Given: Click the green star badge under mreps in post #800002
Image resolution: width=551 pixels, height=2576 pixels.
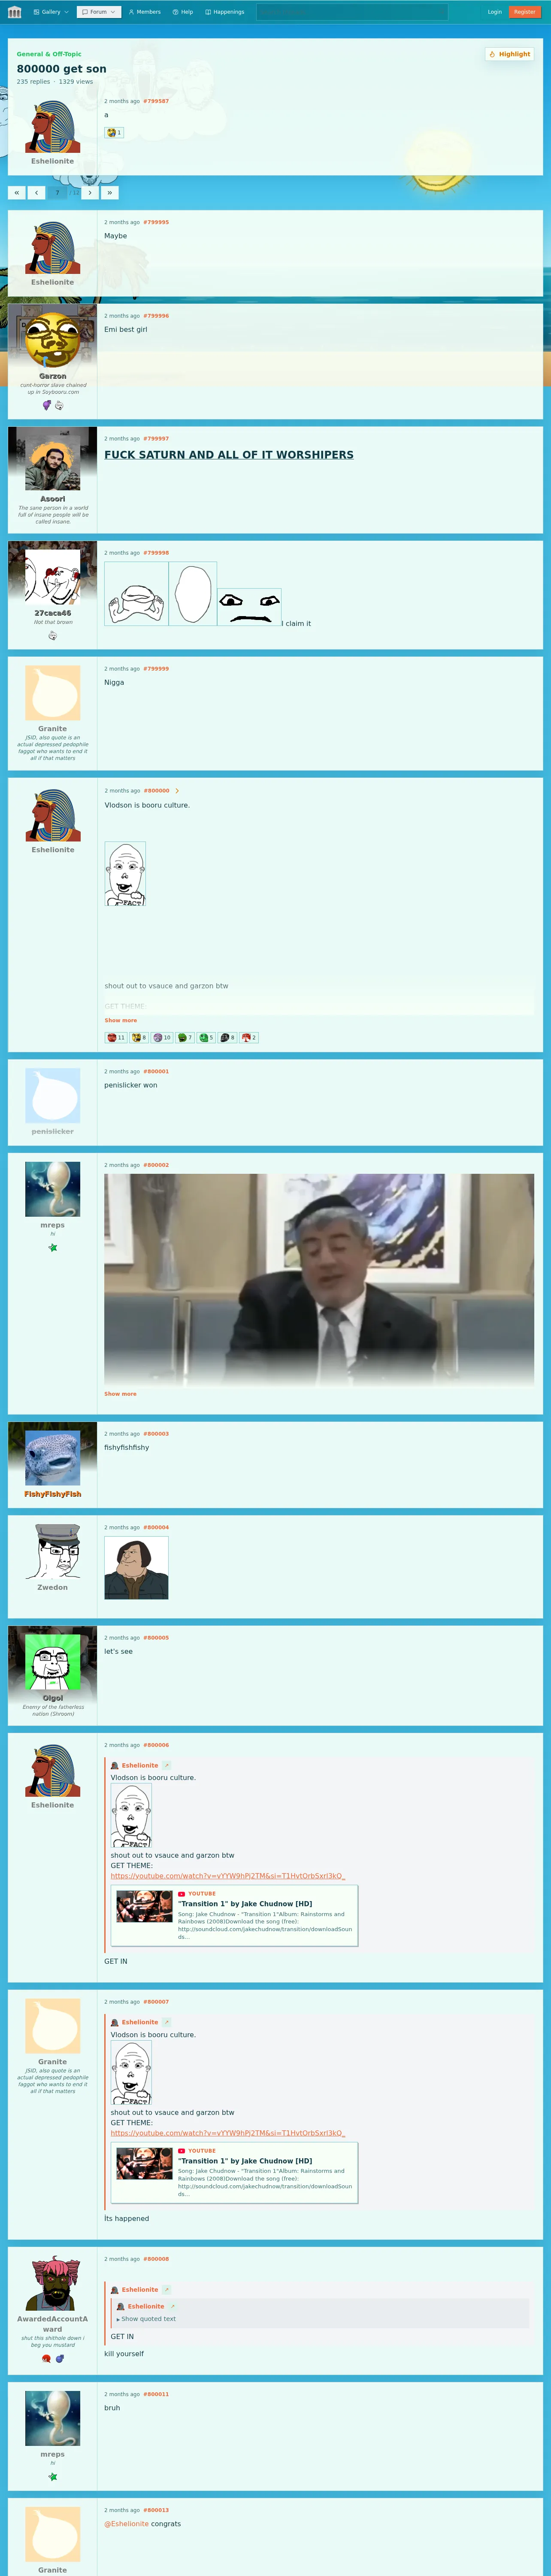Looking at the screenshot, I should coord(53,1248).
